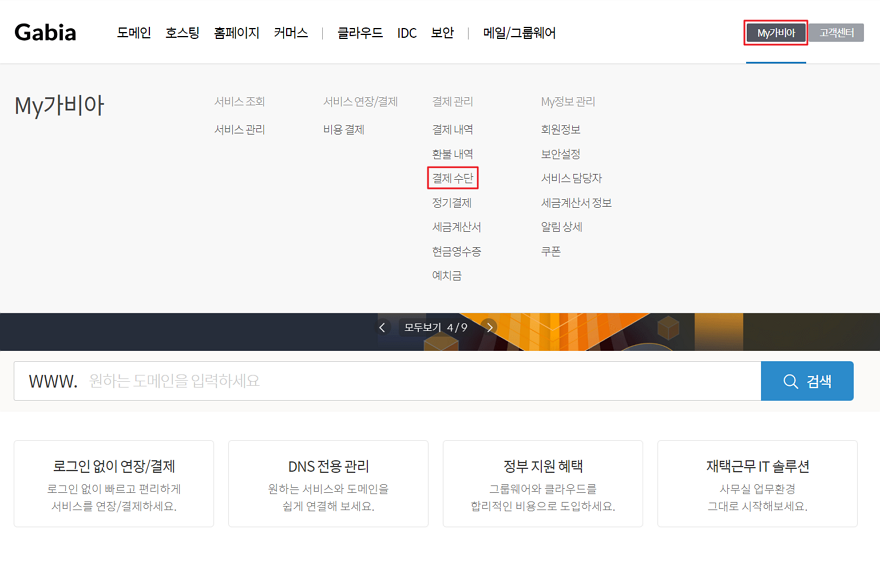Focus the domain search input field

[387, 381]
